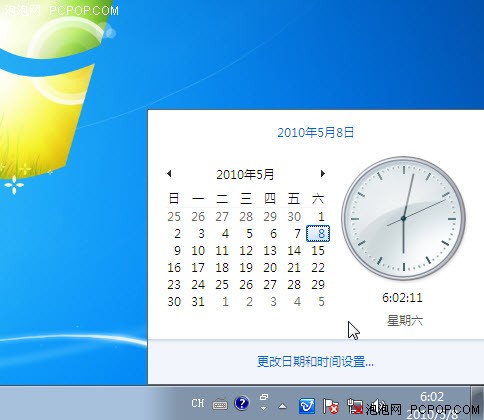The width and height of the screenshot is (484, 420).
Task: Select May 17 in the calendar
Action: click(x=198, y=267)
